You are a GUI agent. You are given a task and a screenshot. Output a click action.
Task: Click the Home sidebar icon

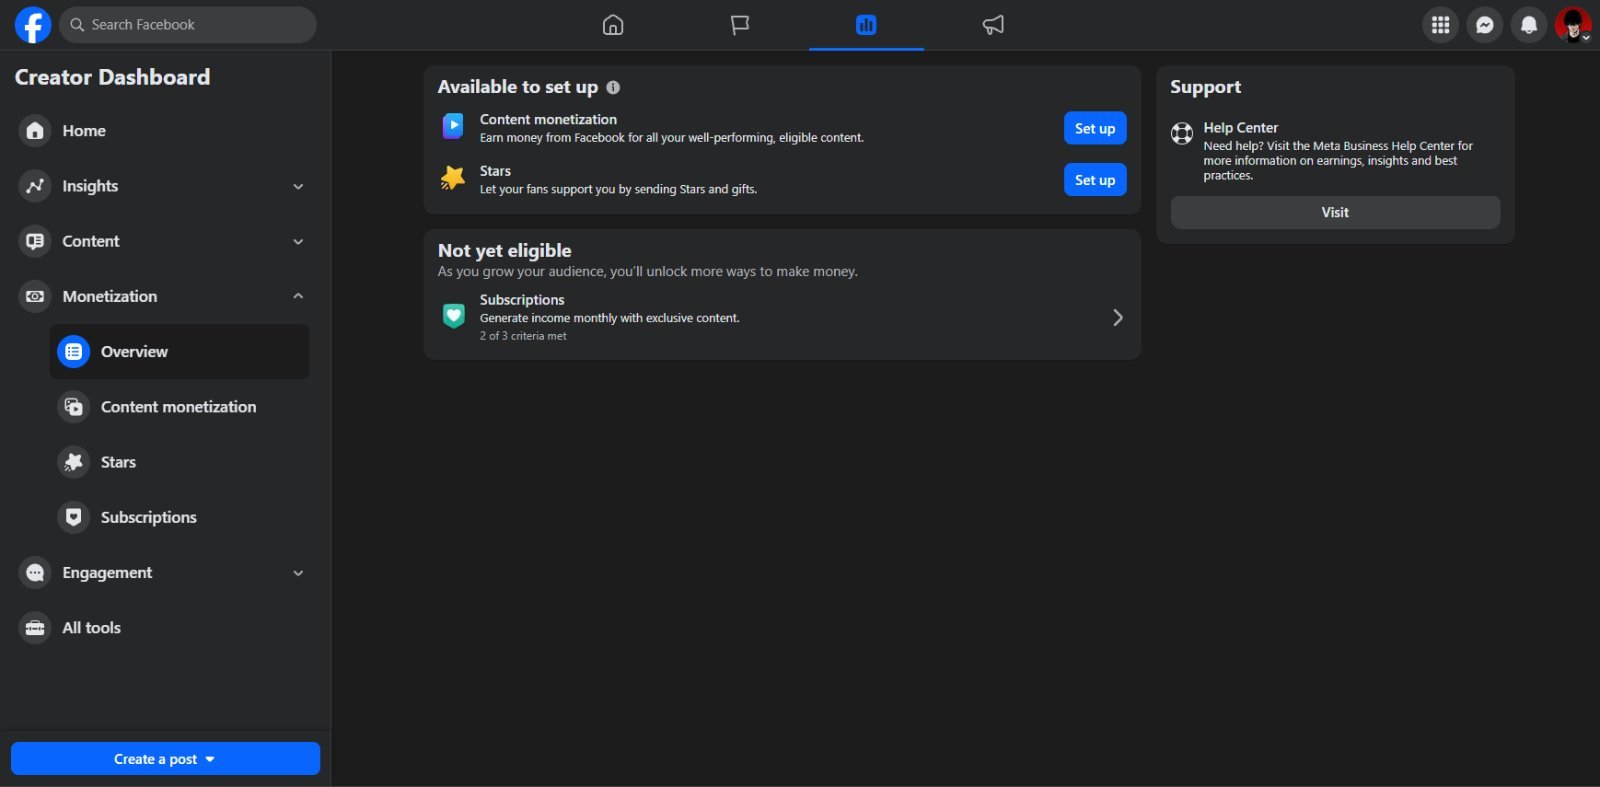coord(35,131)
